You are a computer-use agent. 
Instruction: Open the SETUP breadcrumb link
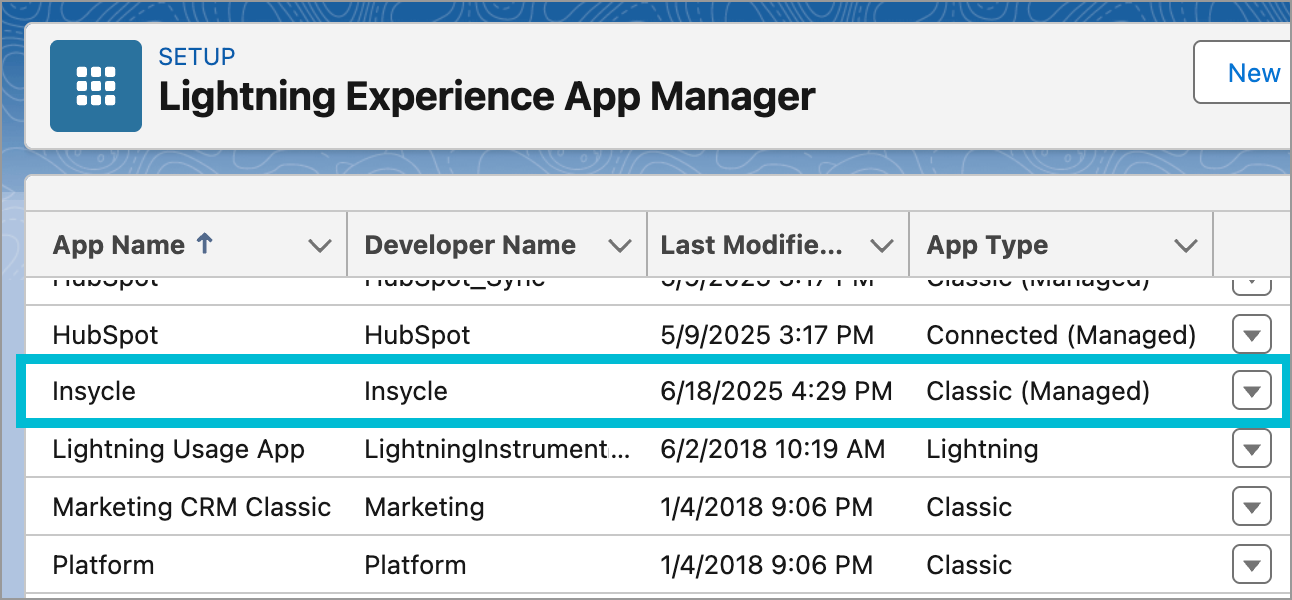click(x=197, y=57)
